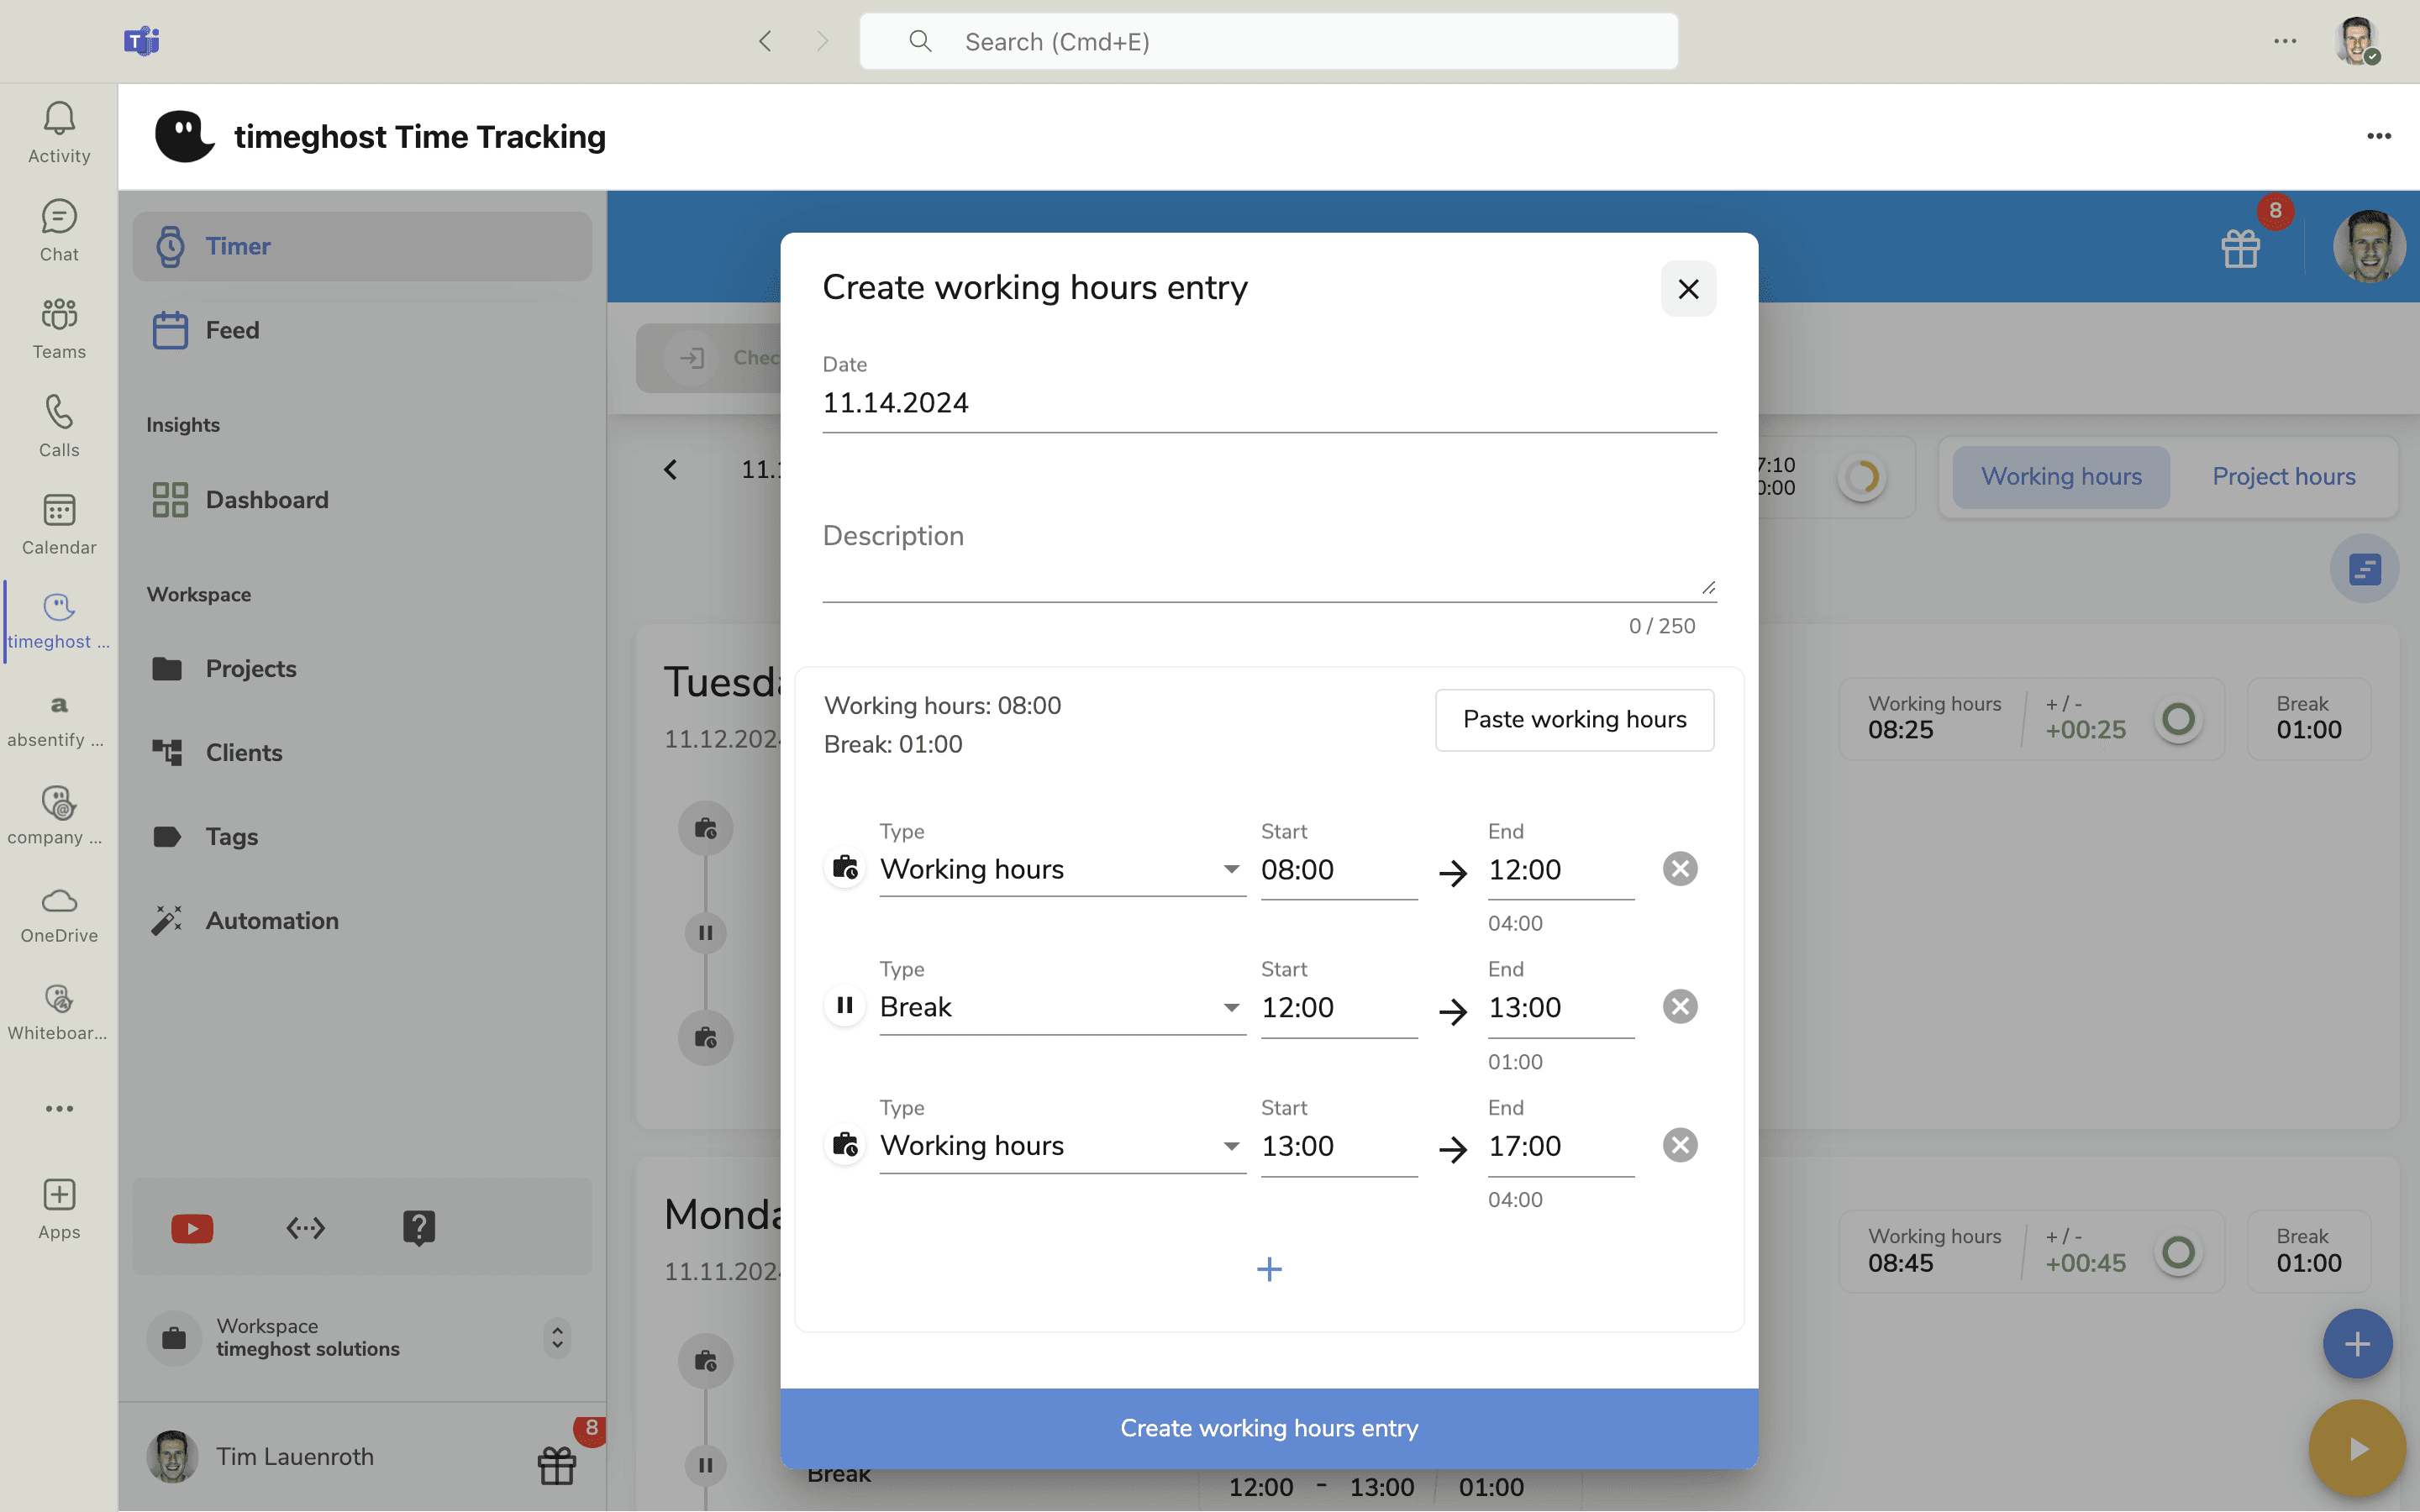Expand the Workspace timeghost solutions switcher
This screenshot has width=2420, height=1512.
pyautogui.click(x=557, y=1337)
